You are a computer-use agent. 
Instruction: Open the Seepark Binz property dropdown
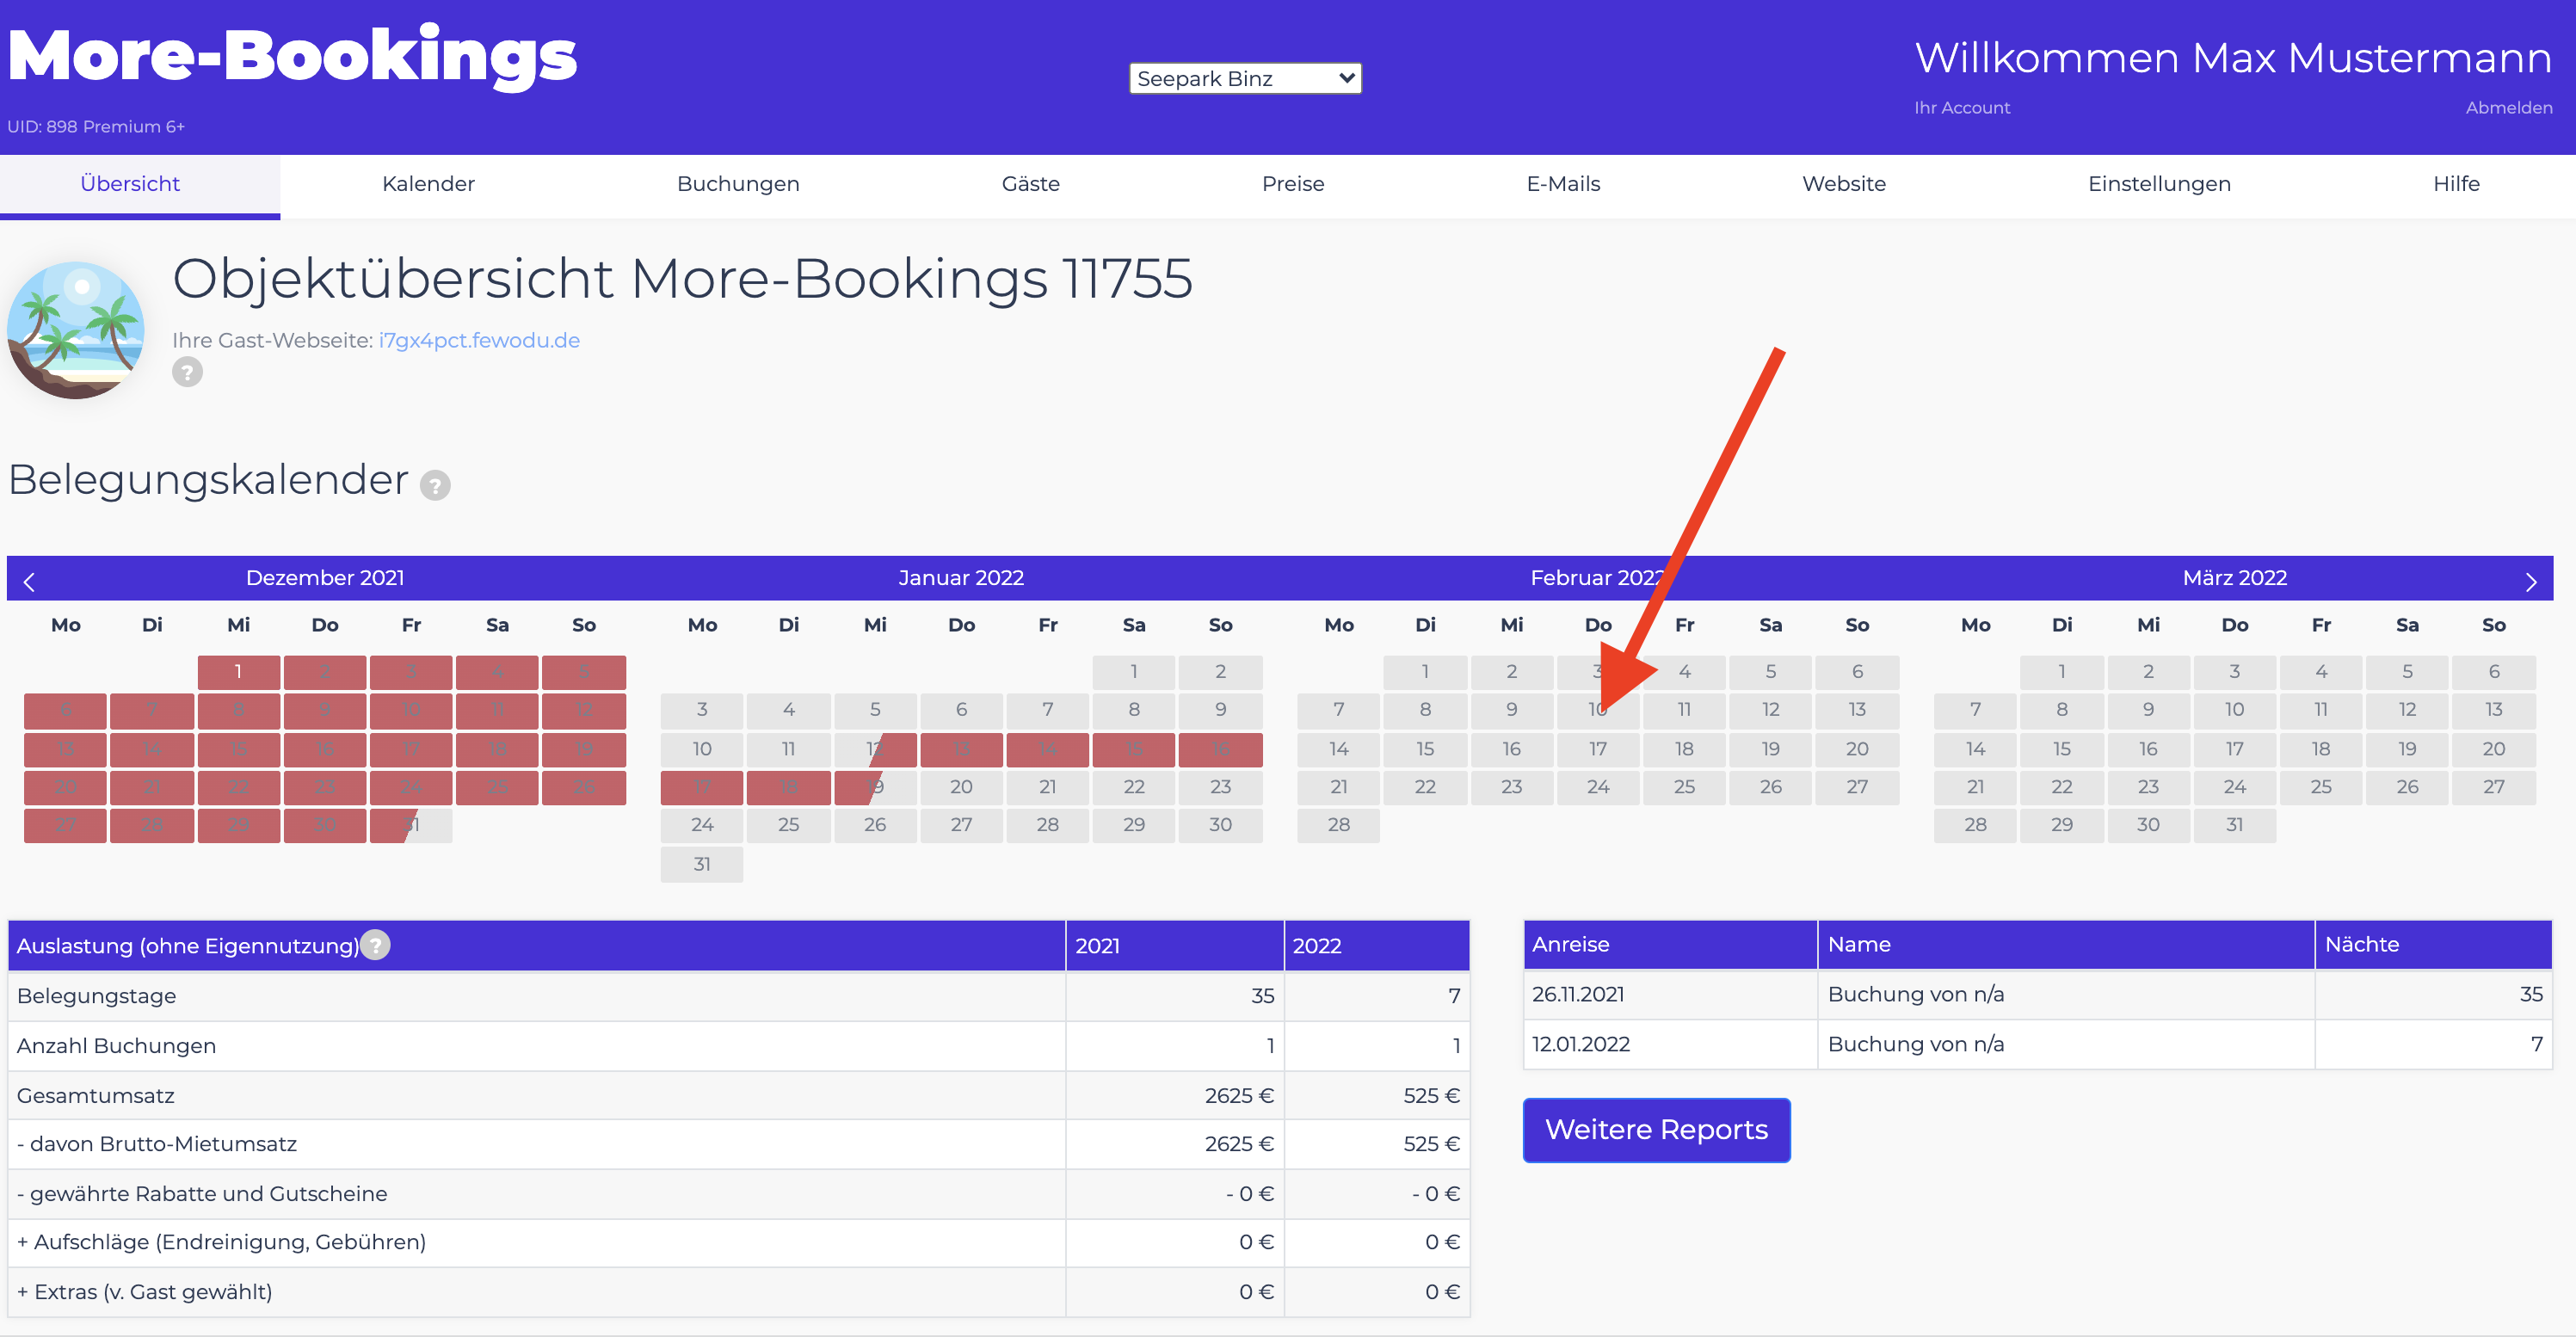(x=1245, y=78)
